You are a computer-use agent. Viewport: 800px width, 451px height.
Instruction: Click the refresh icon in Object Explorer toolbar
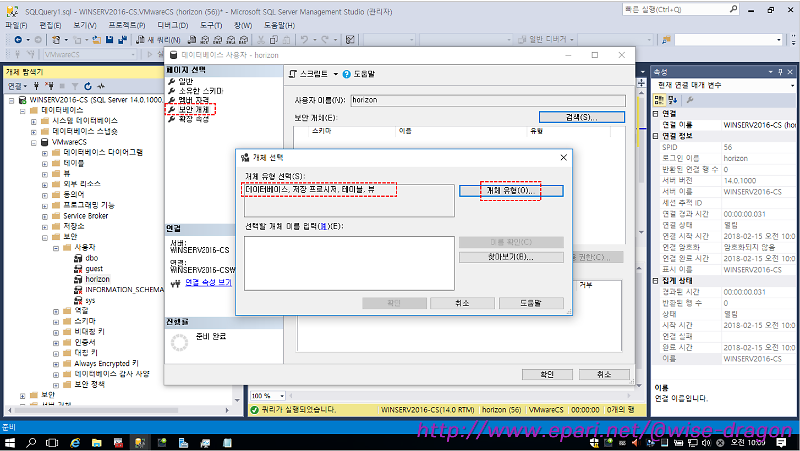click(x=88, y=86)
